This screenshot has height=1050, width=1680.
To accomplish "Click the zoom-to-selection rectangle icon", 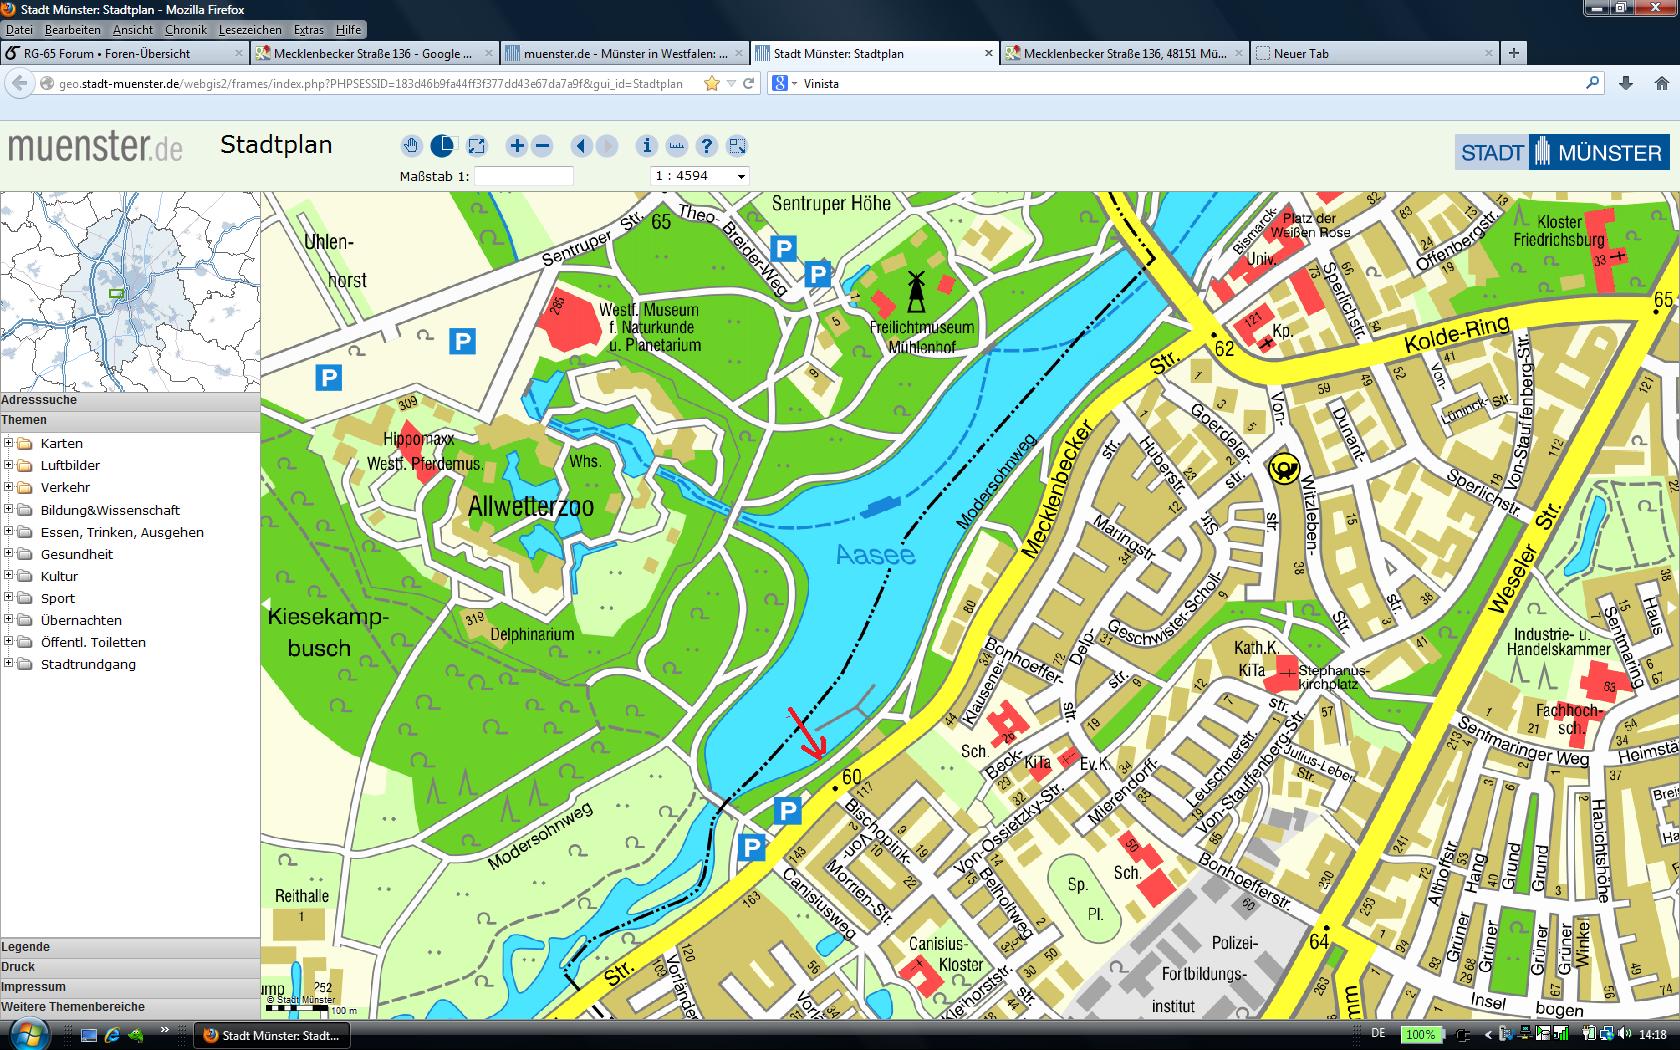I will [737, 146].
